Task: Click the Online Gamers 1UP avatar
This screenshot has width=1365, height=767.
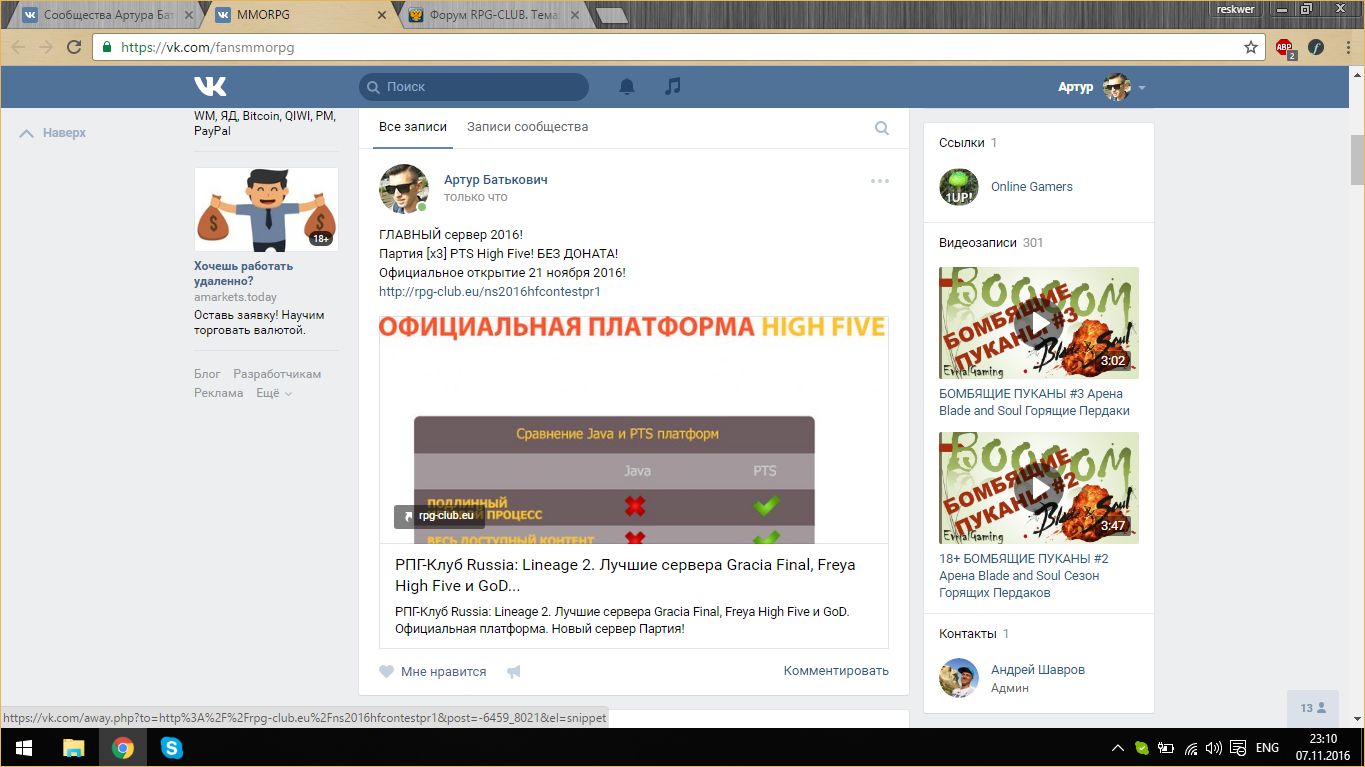Action: tap(958, 187)
